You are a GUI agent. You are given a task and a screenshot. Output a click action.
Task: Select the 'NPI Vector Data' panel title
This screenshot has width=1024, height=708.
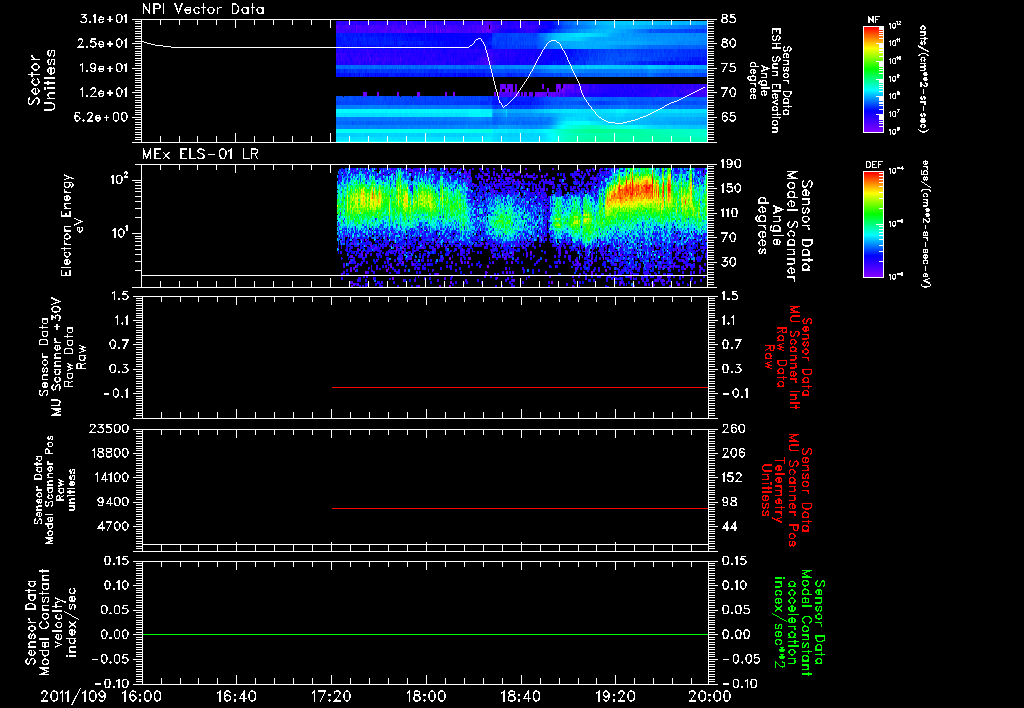coord(203,9)
